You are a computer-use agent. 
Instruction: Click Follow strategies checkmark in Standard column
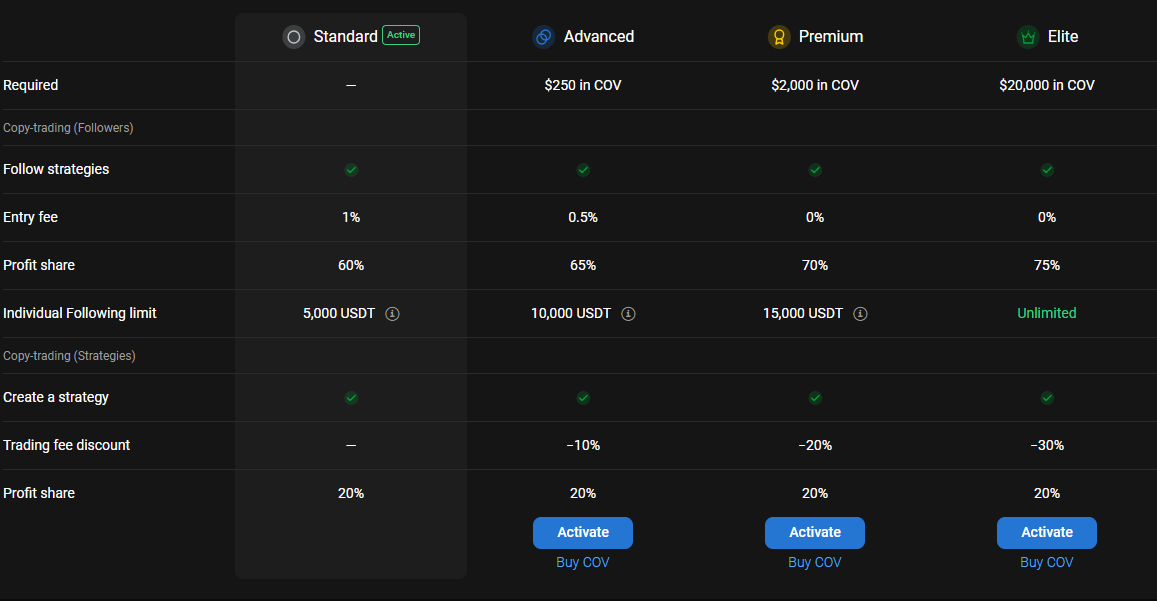[351, 170]
